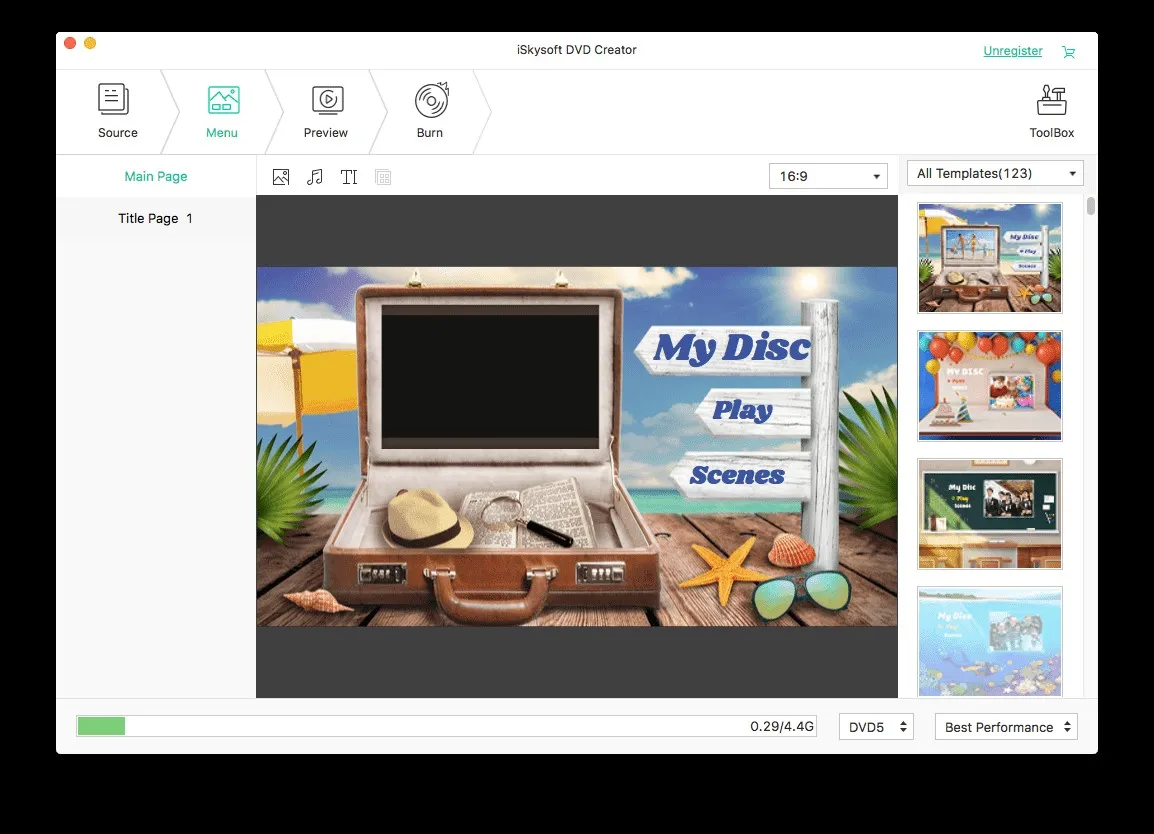Screen dimensions: 1154x834
Task: Open the All Templates(123) dropdown
Action: point(994,172)
